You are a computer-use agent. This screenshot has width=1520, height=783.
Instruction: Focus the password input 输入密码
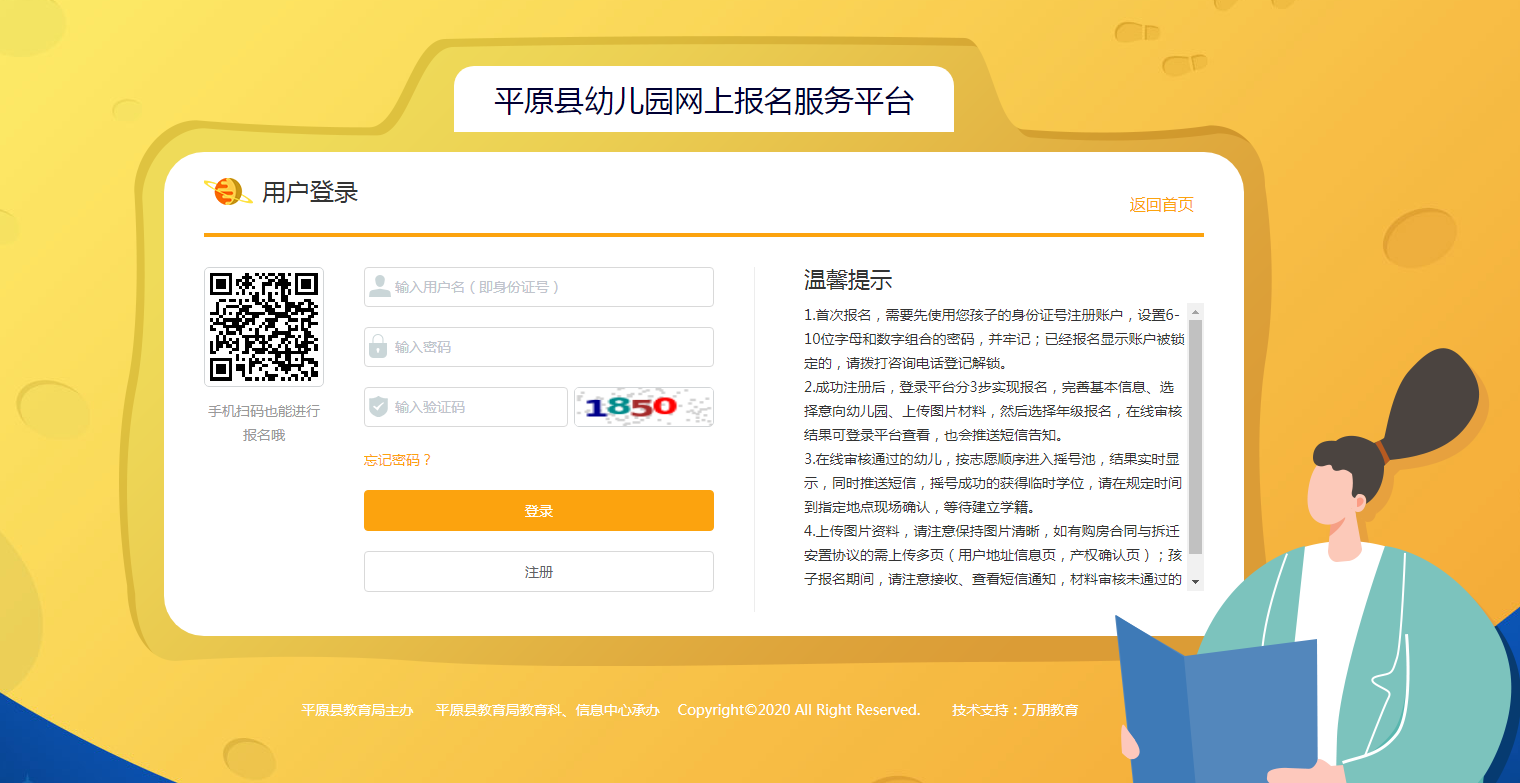[x=539, y=347]
